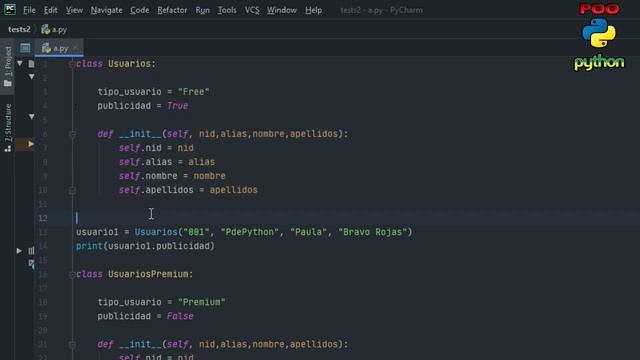The width and height of the screenshot is (640, 360).
Task: Click the "Premium" string value
Action: coord(202,302)
